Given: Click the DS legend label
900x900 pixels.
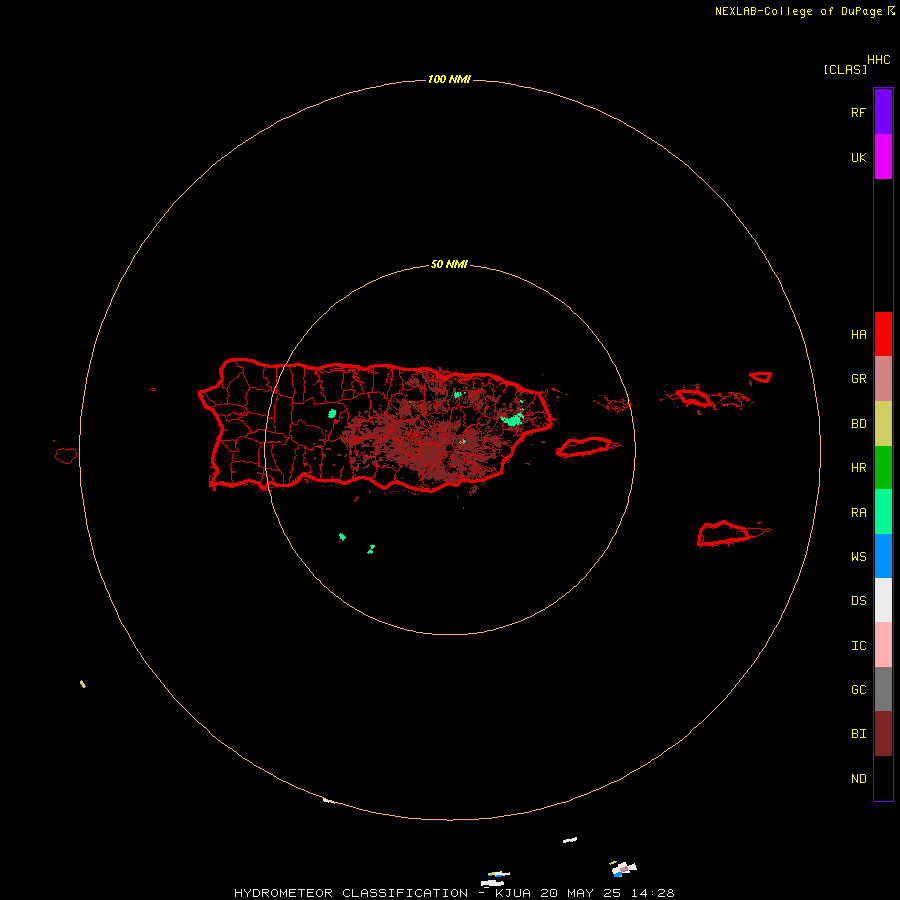Looking at the screenshot, I should (x=858, y=601).
